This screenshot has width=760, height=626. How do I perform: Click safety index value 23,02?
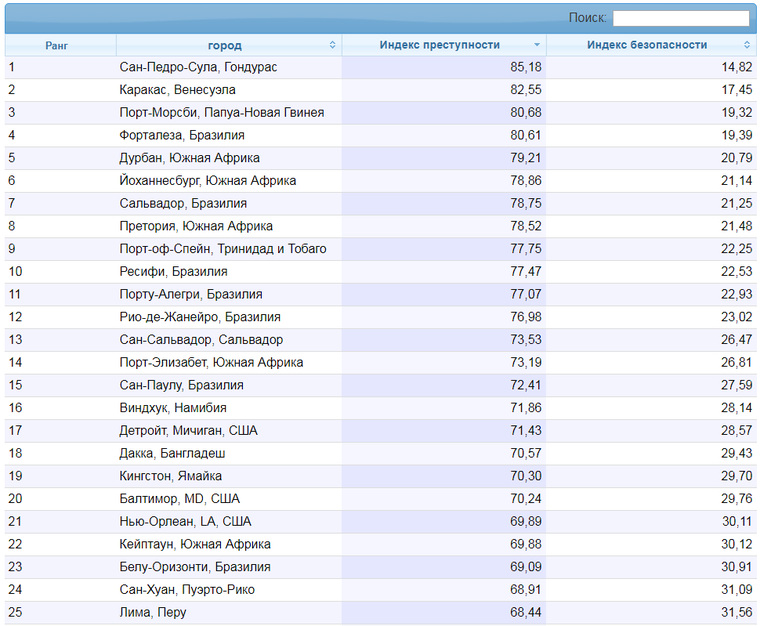[x=737, y=317]
